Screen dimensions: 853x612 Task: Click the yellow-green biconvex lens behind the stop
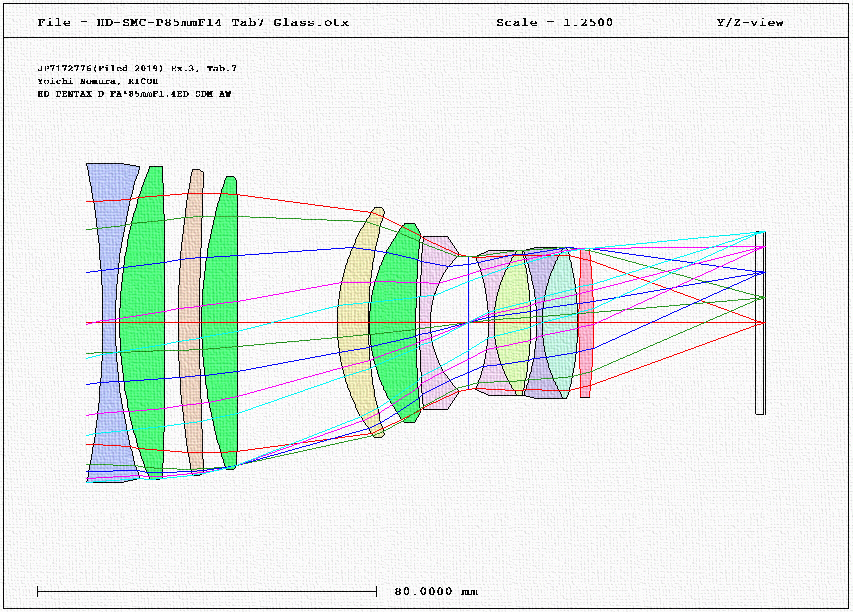click(512, 322)
